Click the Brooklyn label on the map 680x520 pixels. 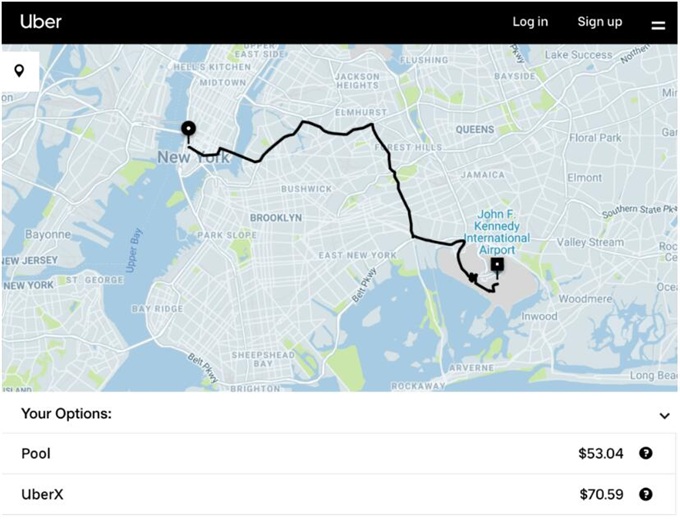click(275, 217)
